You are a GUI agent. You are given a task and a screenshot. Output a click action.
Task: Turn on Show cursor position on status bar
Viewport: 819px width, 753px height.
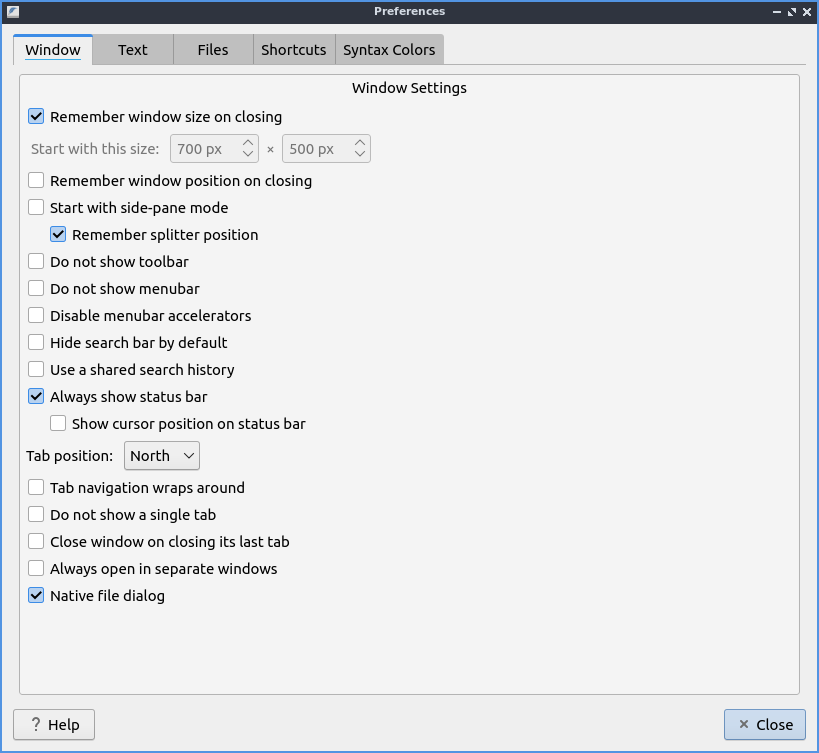click(59, 424)
